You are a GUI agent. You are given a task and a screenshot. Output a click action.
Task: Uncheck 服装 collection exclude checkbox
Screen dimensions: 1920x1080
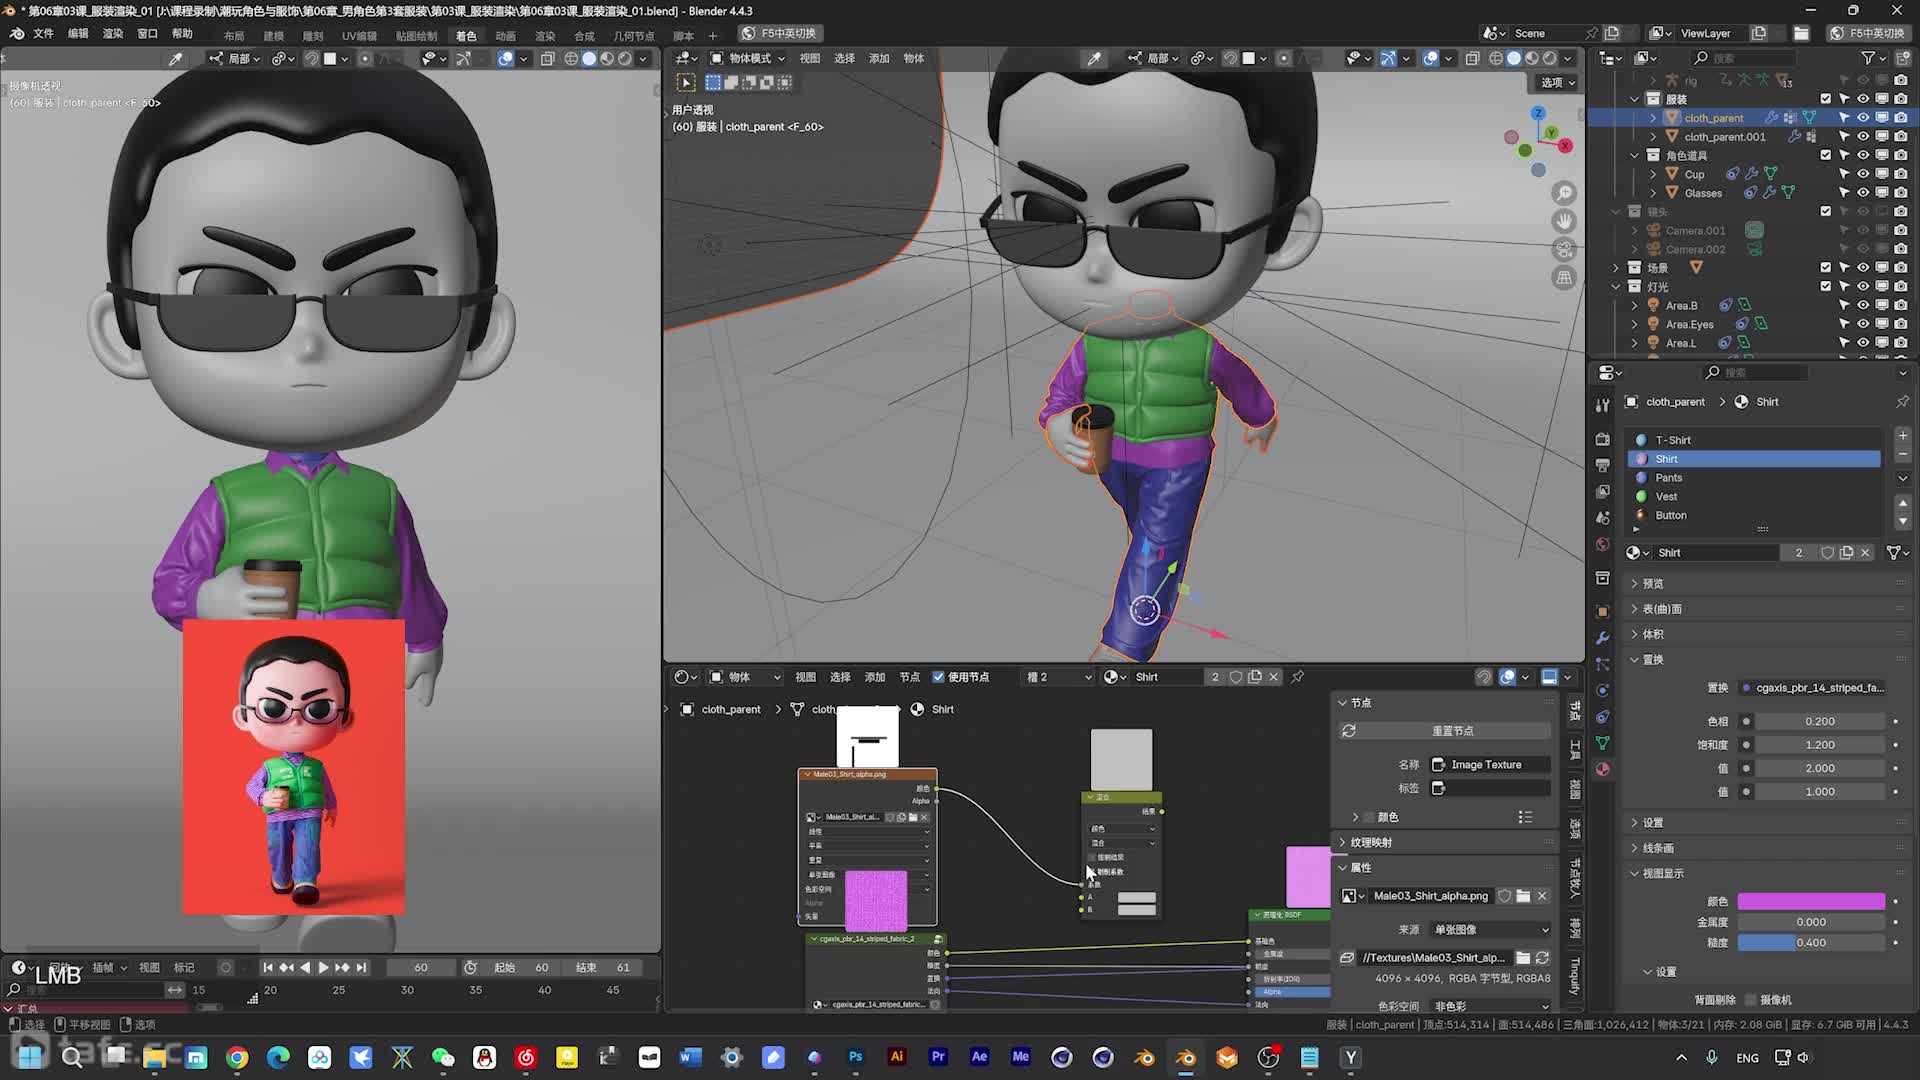pyautogui.click(x=1826, y=99)
